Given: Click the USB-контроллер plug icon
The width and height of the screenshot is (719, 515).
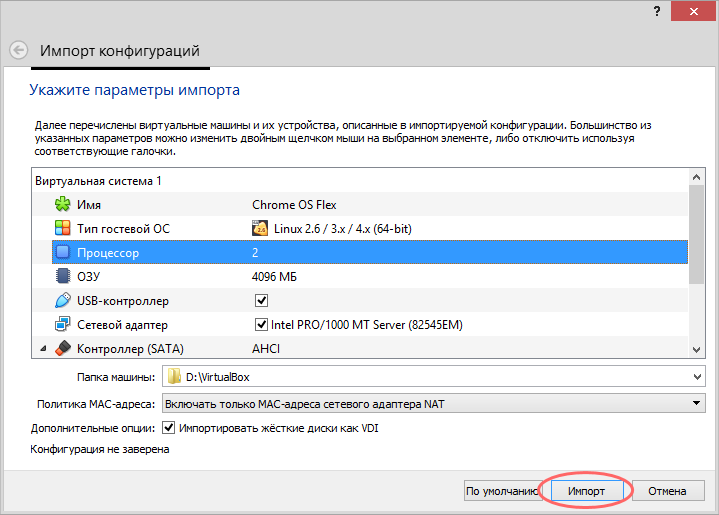Looking at the screenshot, I should click(x=63, y=300).
